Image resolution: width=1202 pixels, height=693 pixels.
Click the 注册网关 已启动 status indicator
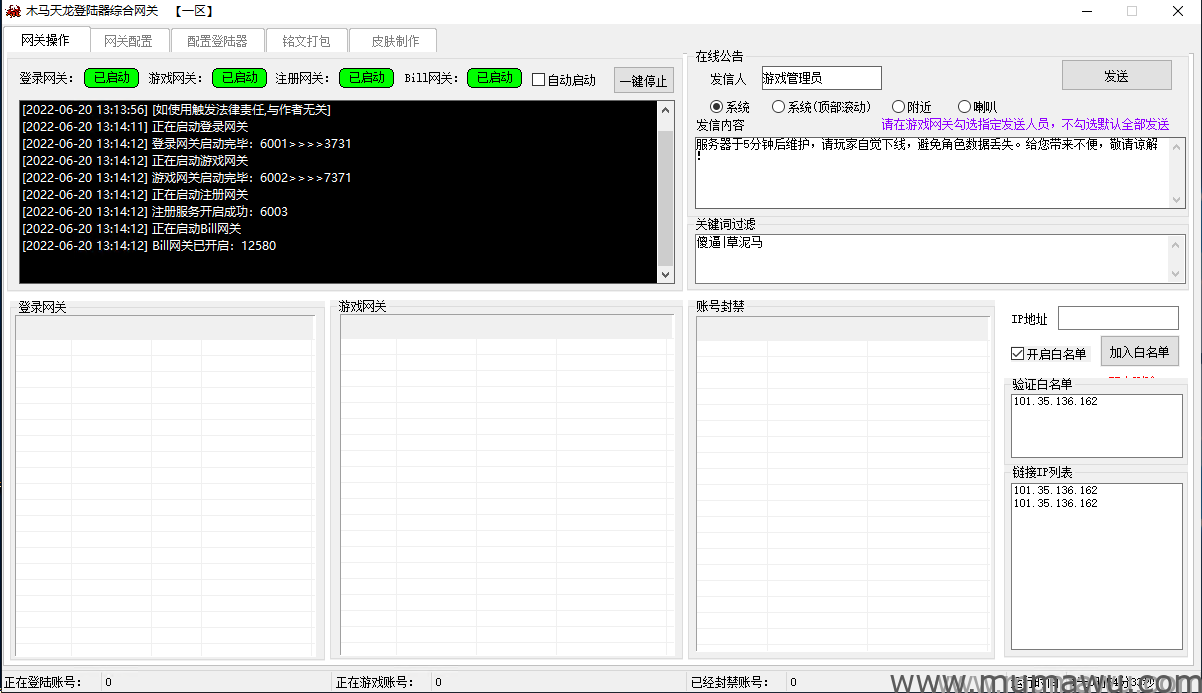[x=366, y=78]
